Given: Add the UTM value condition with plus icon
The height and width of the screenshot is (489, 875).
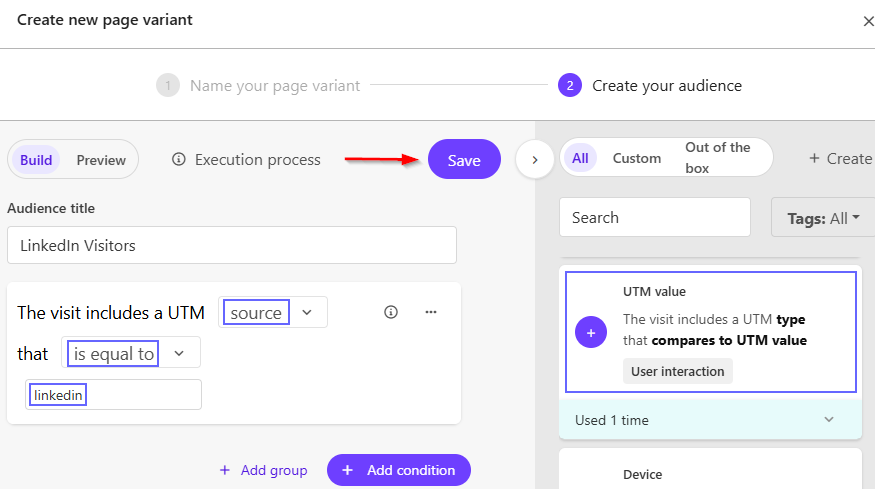Looking at the screenshot, I should [x=591, y=332].
